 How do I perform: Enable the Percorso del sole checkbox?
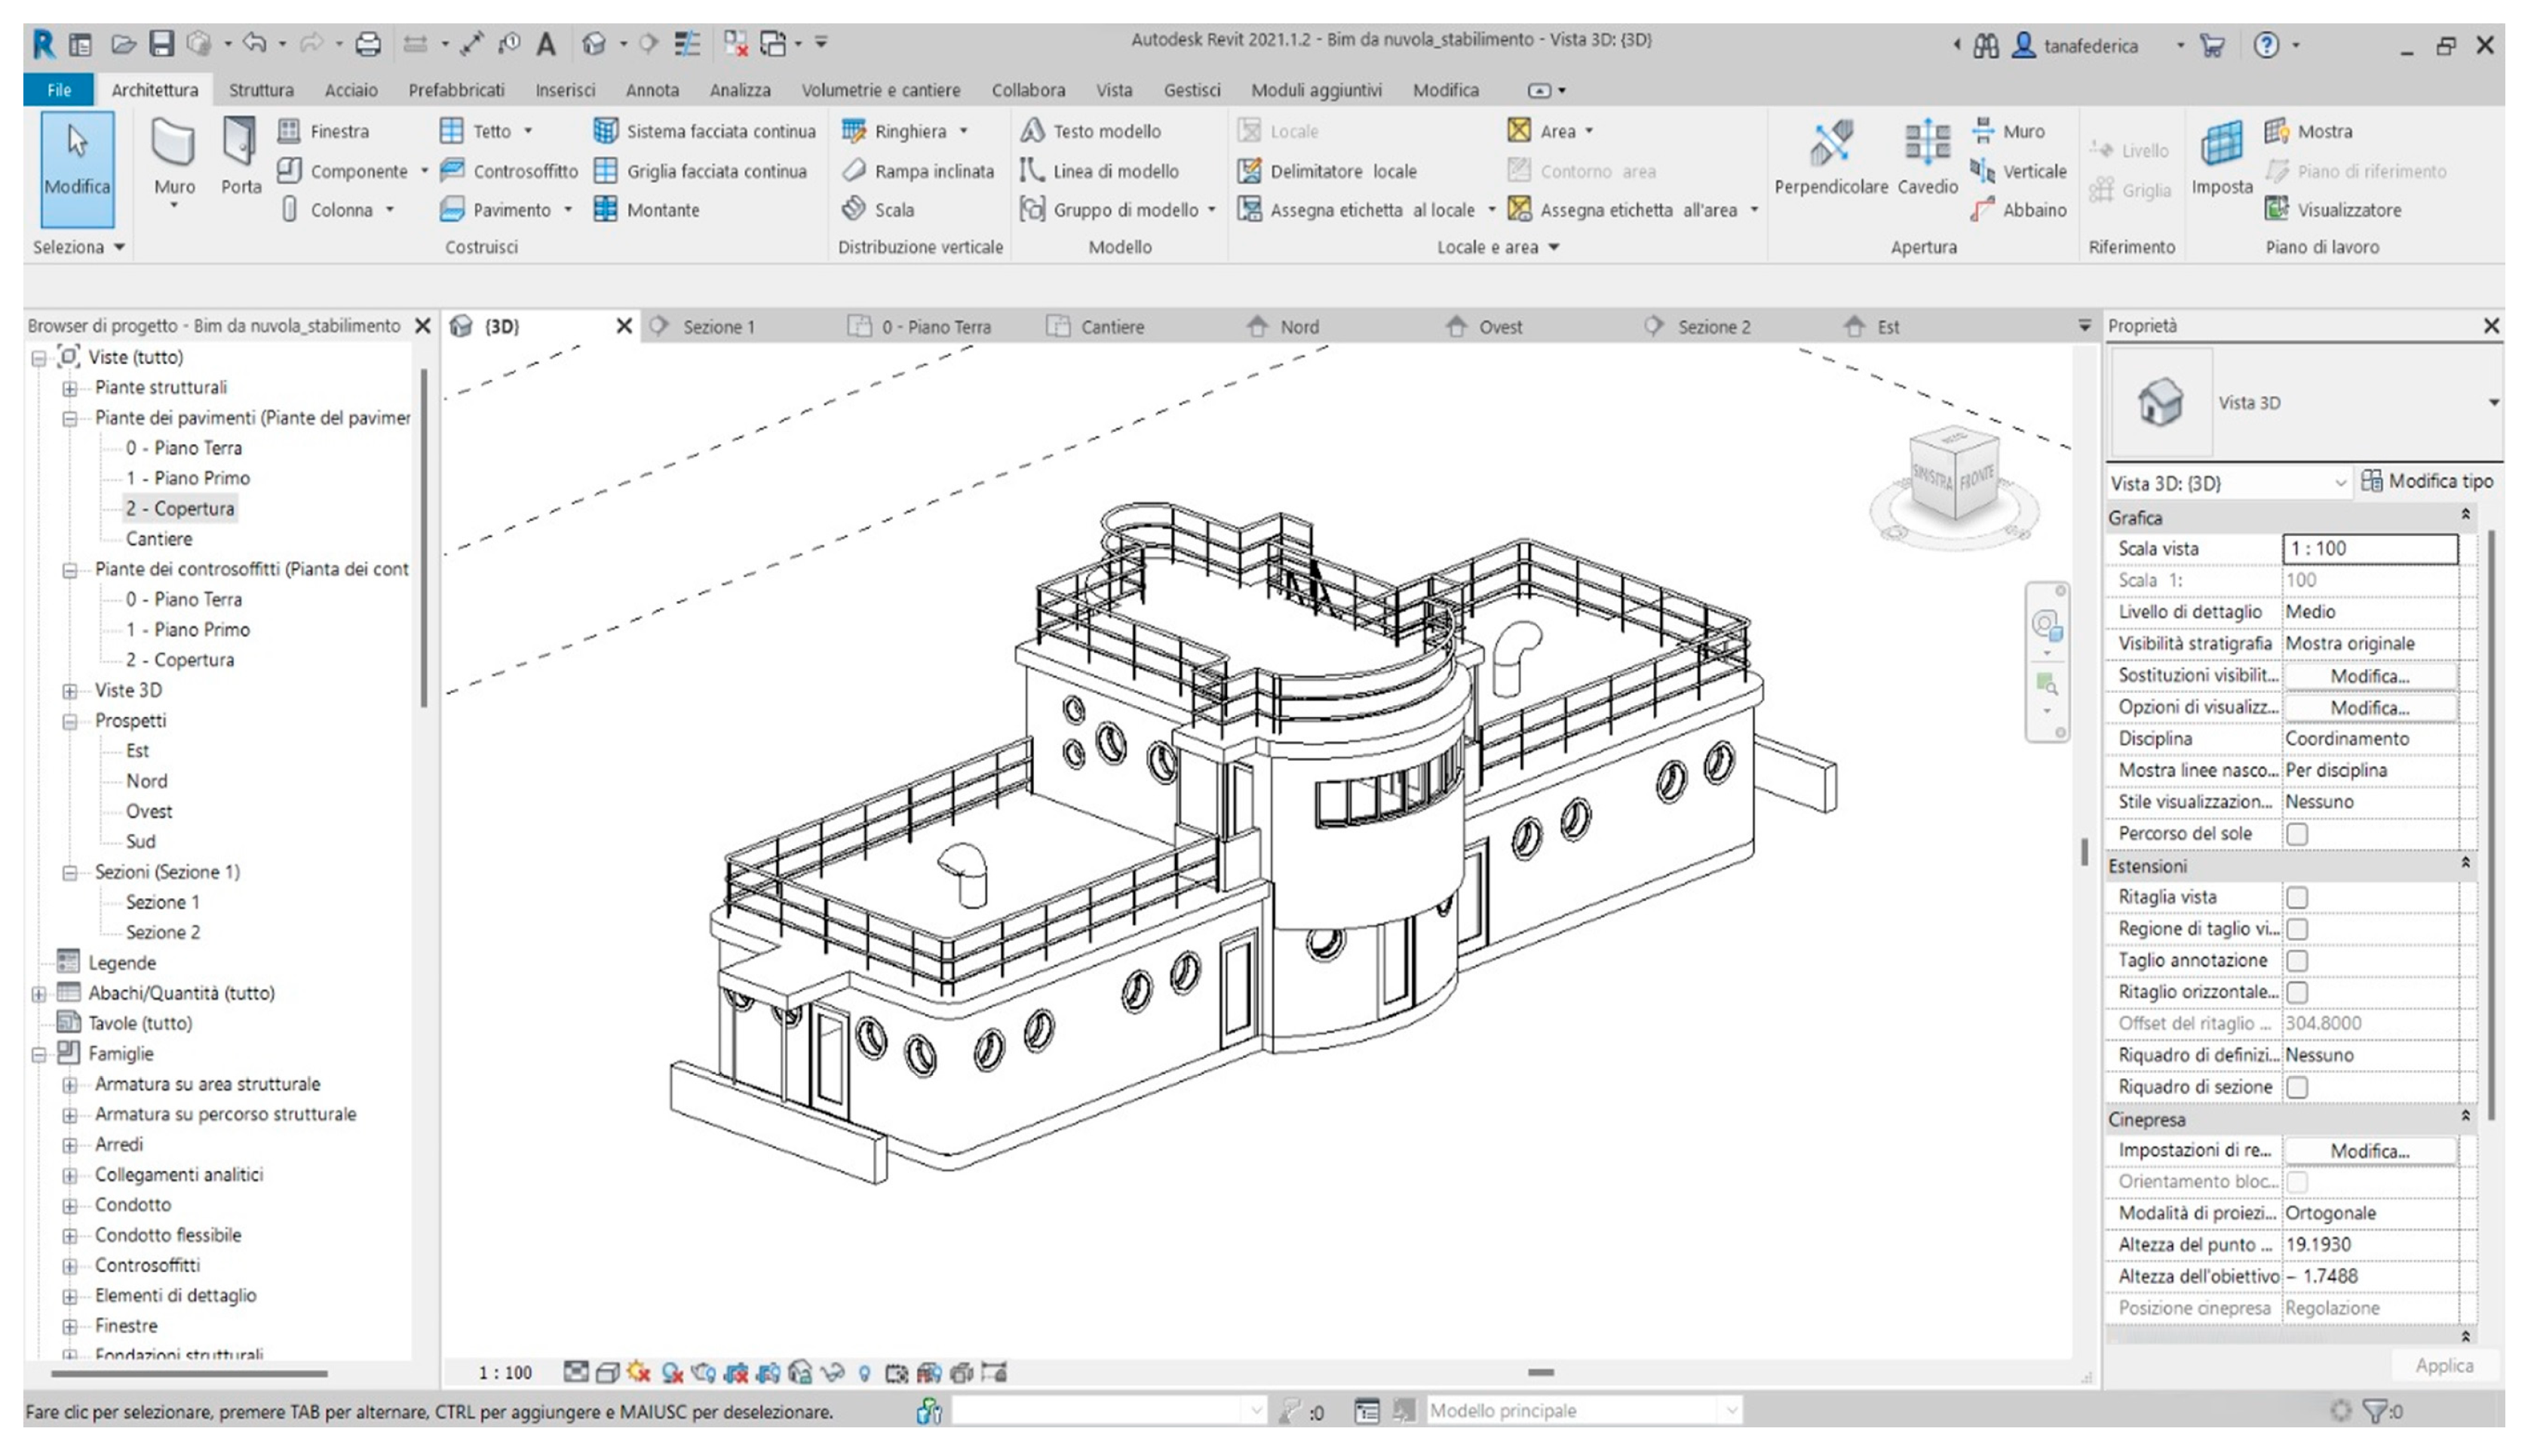(x=2297, y=834)
